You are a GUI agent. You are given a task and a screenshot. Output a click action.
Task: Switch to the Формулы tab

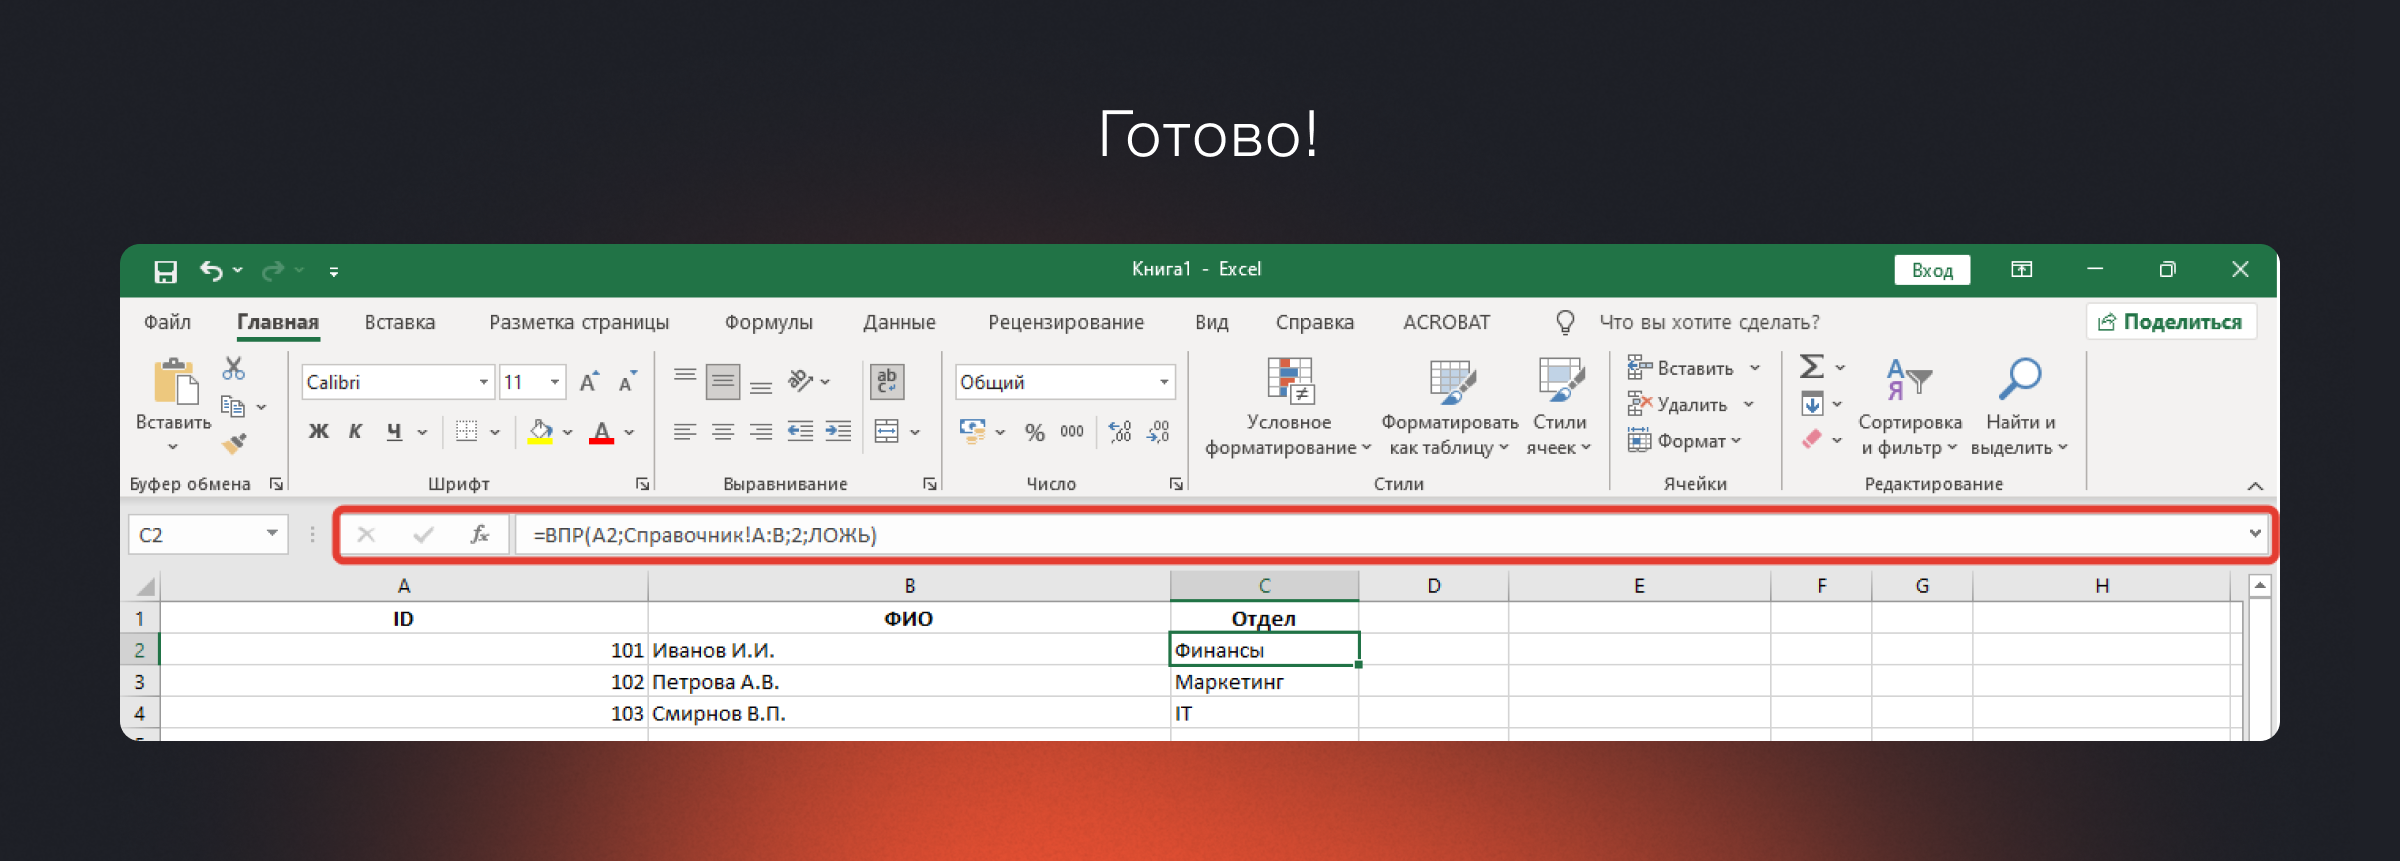tap(768, 322)
